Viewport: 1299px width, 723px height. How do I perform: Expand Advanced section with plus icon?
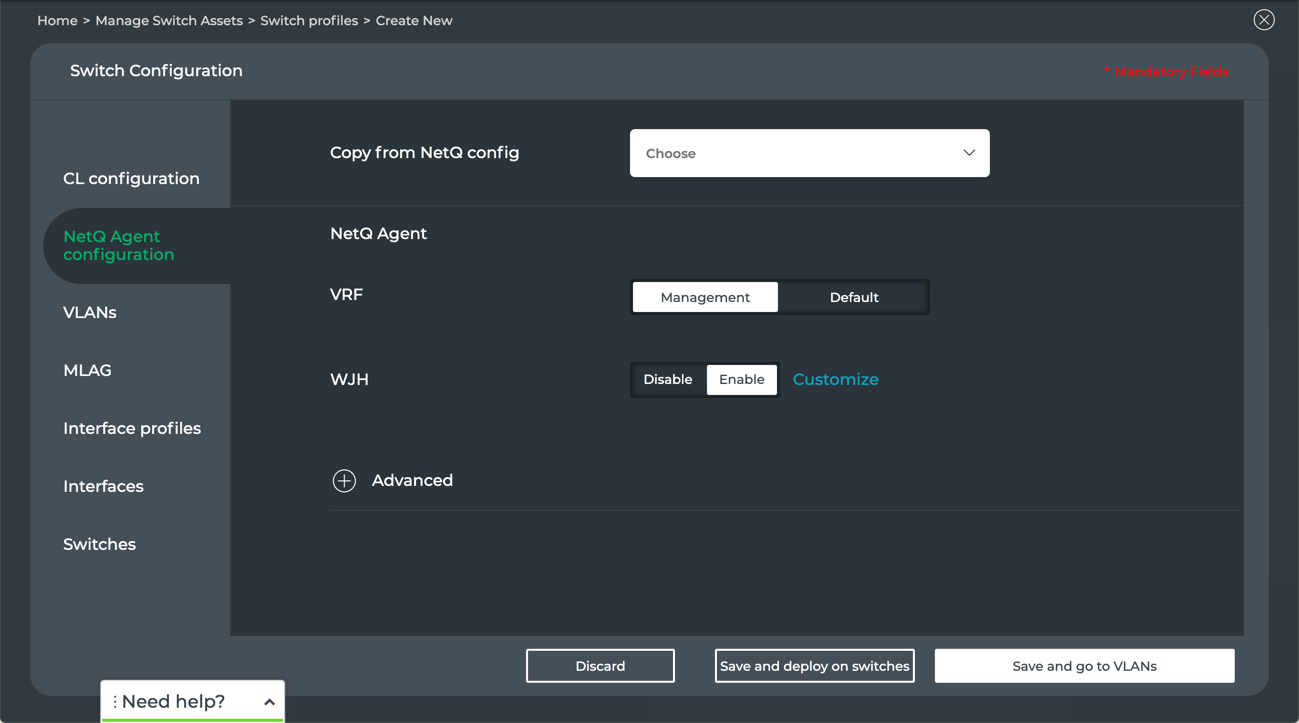[x=344, y=481]
